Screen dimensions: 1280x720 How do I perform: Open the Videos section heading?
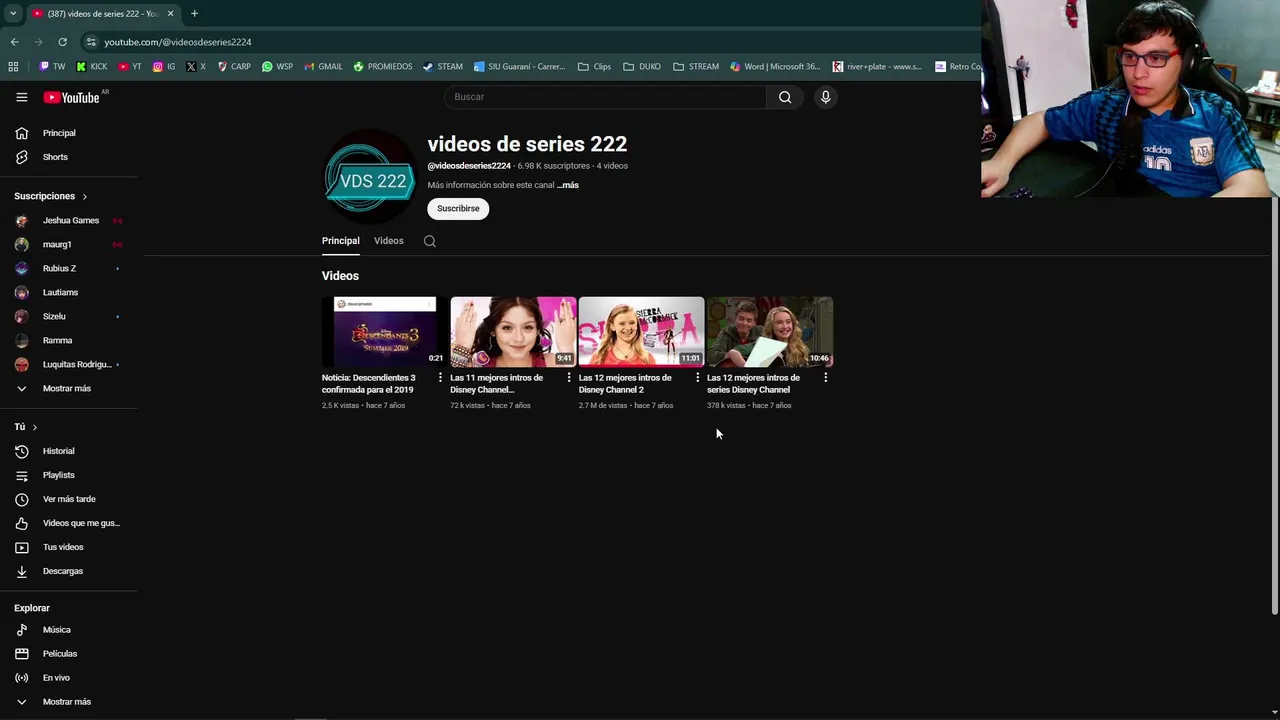click(x=340, y=276)
